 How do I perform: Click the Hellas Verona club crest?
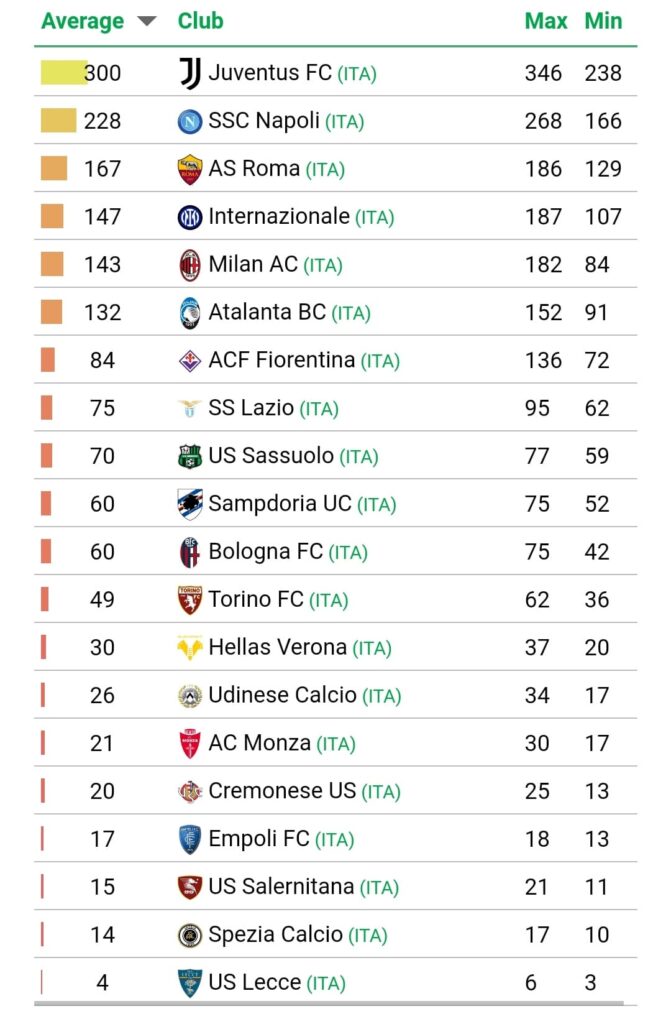(x=190, y=648)
